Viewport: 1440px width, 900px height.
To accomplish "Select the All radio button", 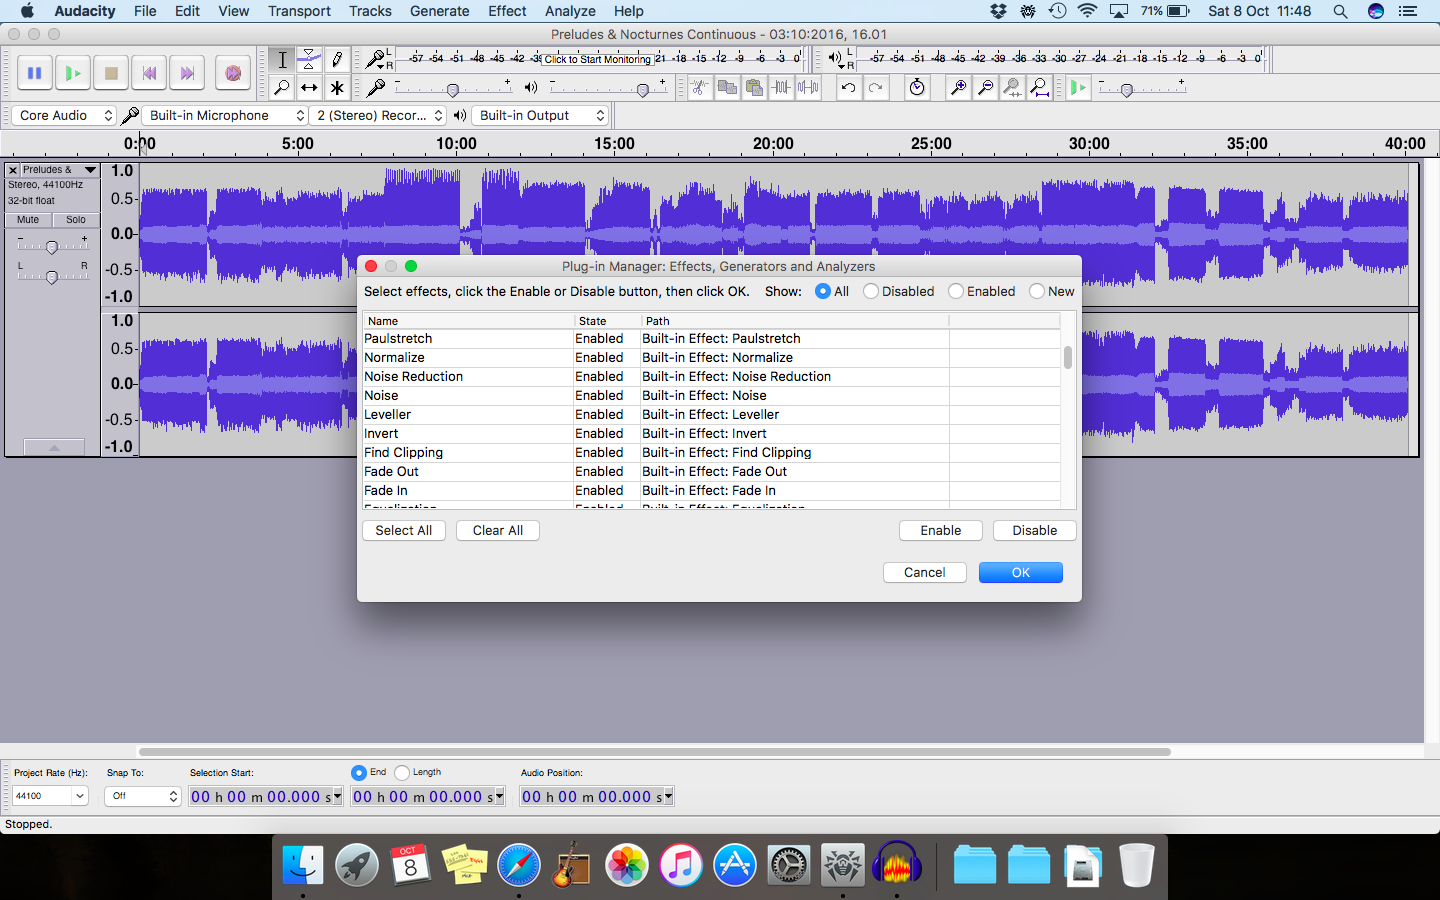I will click(x=823, y=291).
